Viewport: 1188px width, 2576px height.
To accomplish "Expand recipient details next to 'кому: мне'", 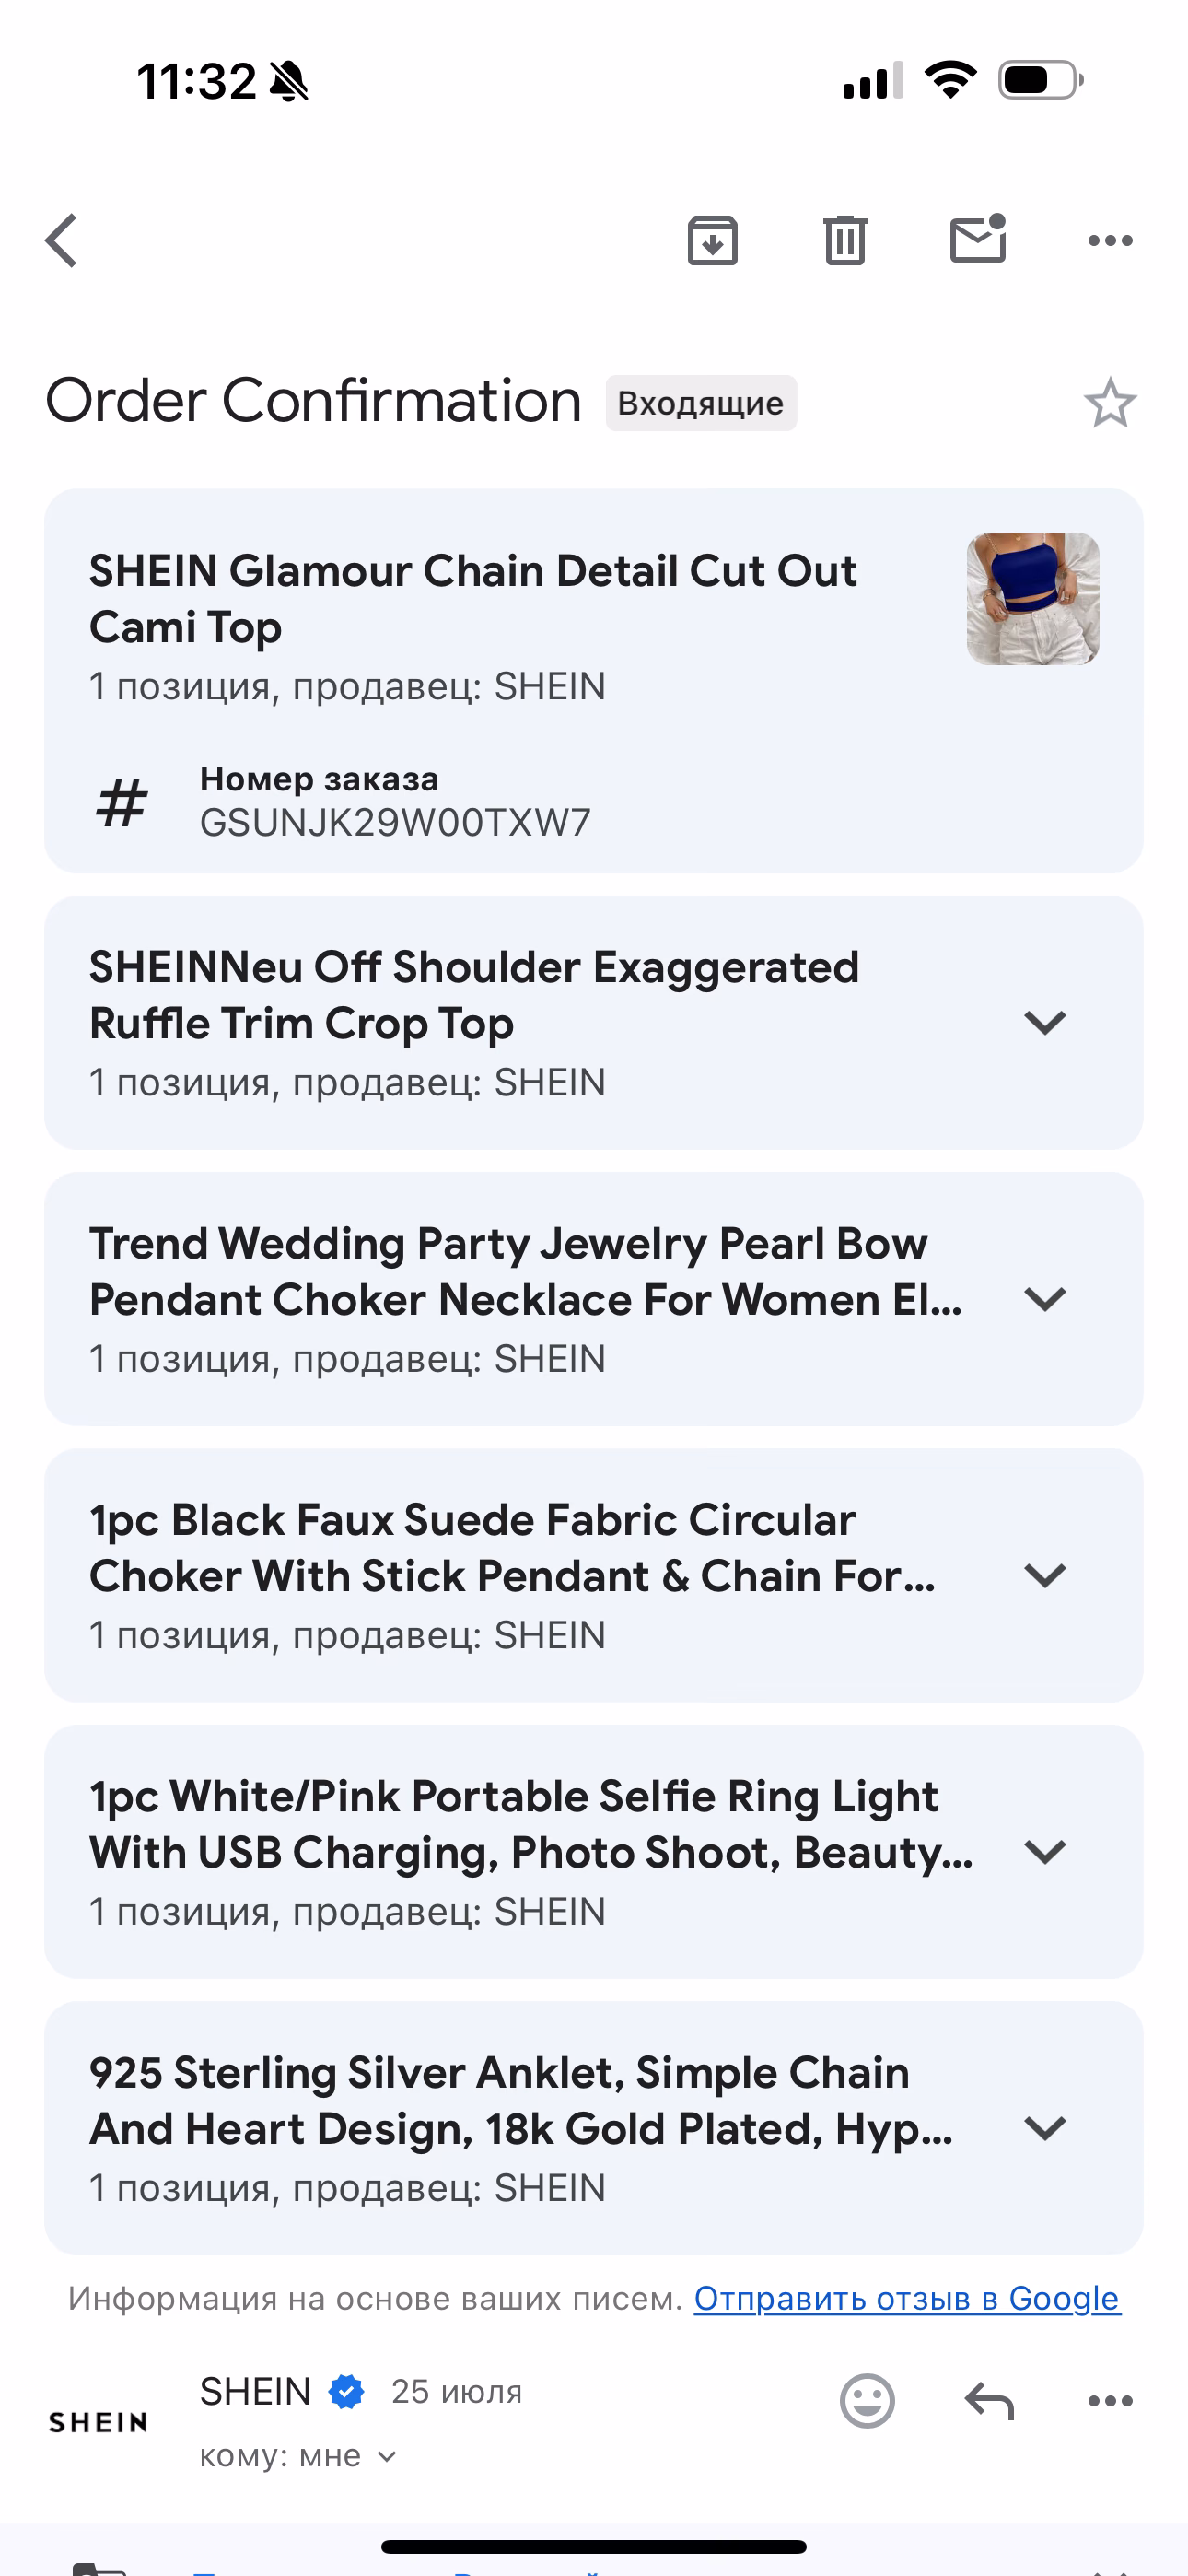I will point(387,2456).
